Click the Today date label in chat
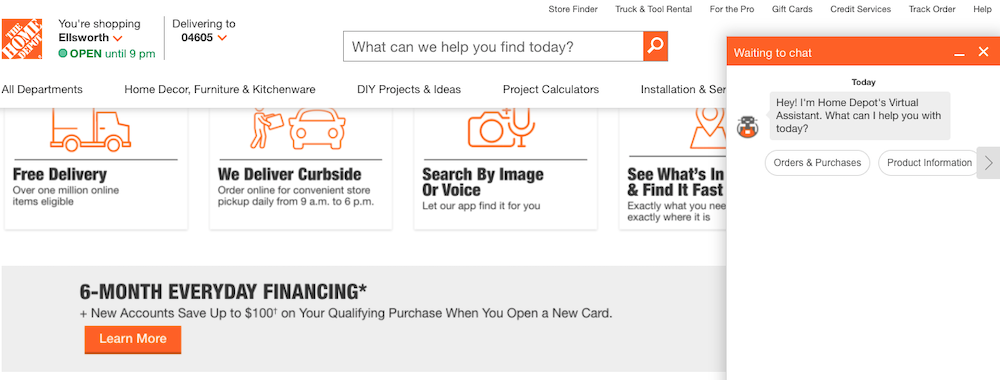Viewport: 1000px width, 380px height. [864, 82]
